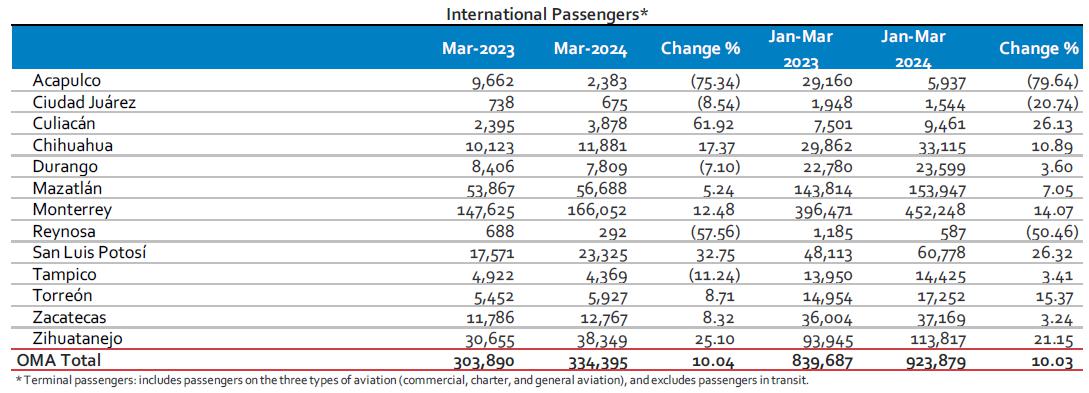Click the International Passengers title
The height and width of the screenshot is (393, 1089).
click(x=547, y=14)
